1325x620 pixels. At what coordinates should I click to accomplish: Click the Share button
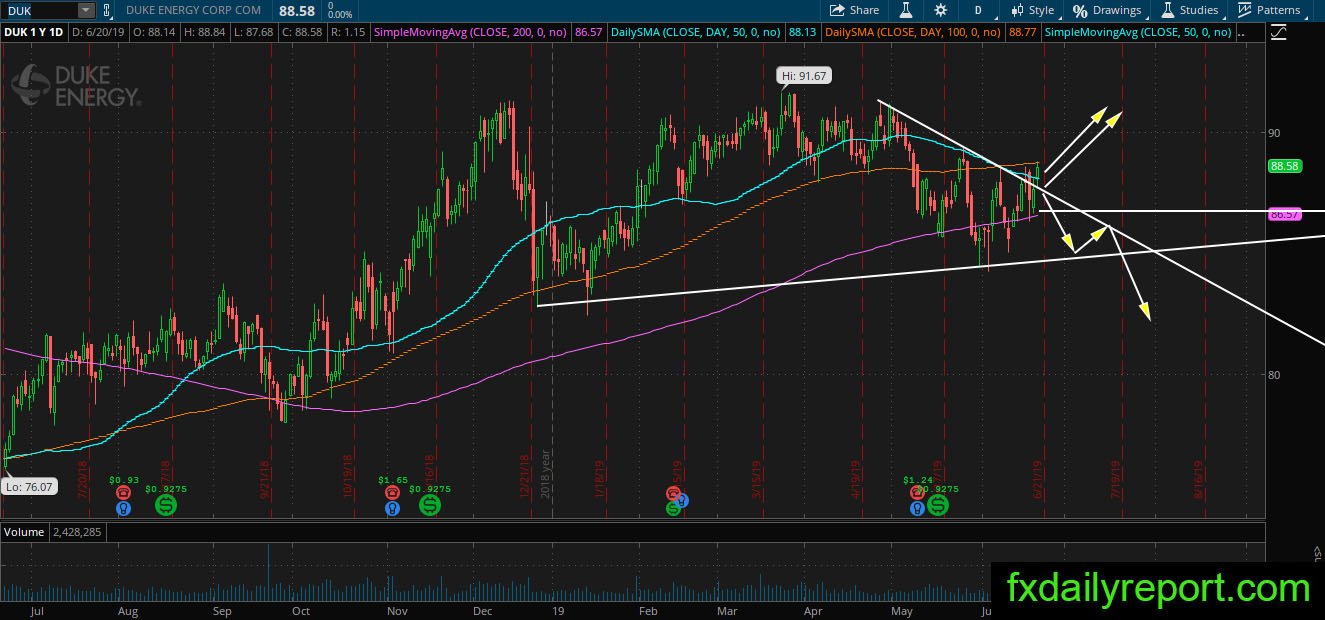855,10
